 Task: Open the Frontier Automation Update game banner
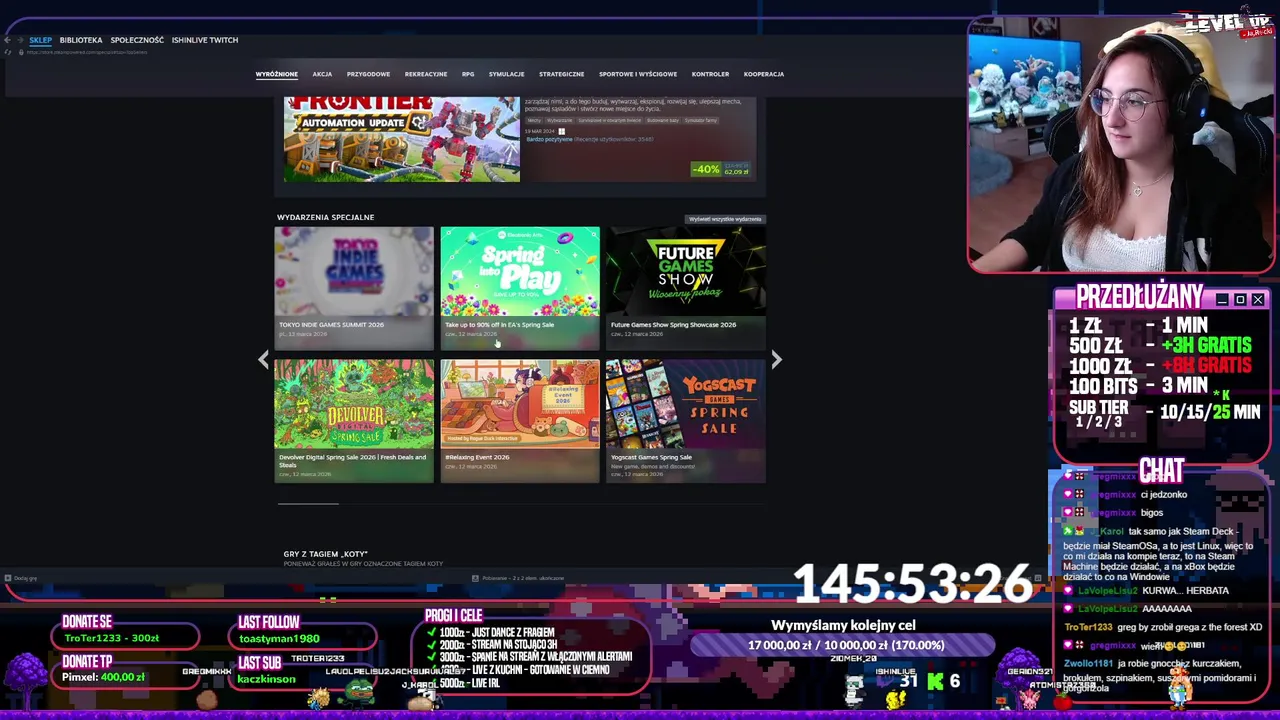coord(401,139)
